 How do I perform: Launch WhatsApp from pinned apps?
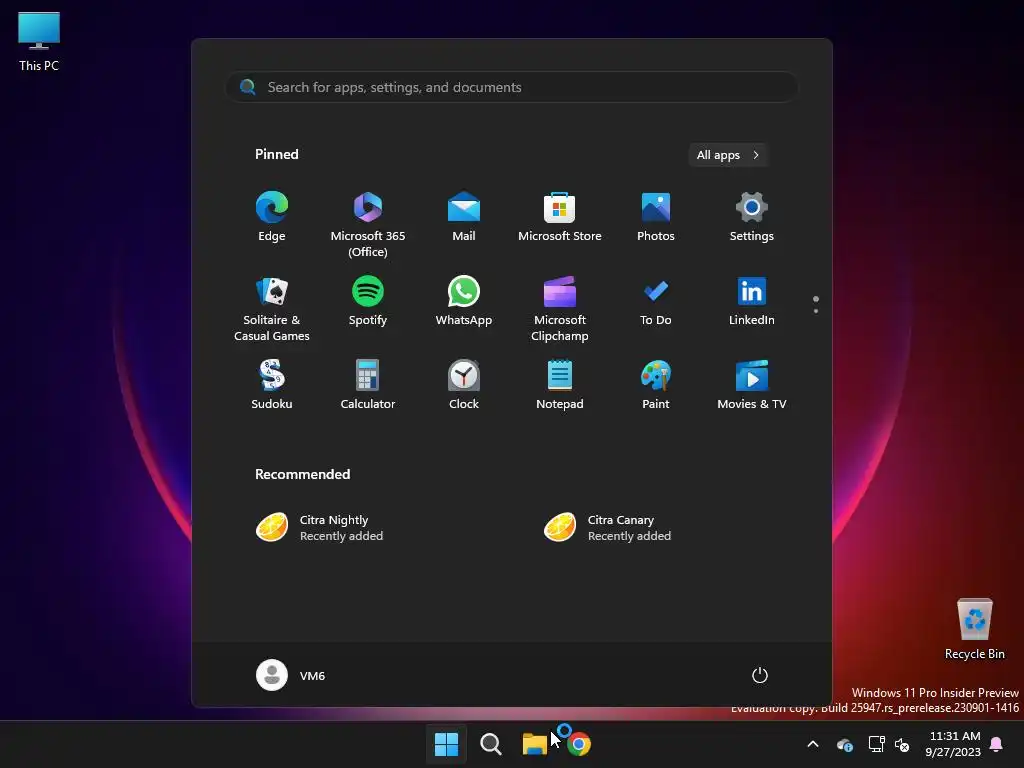click(x=464, y=301)
